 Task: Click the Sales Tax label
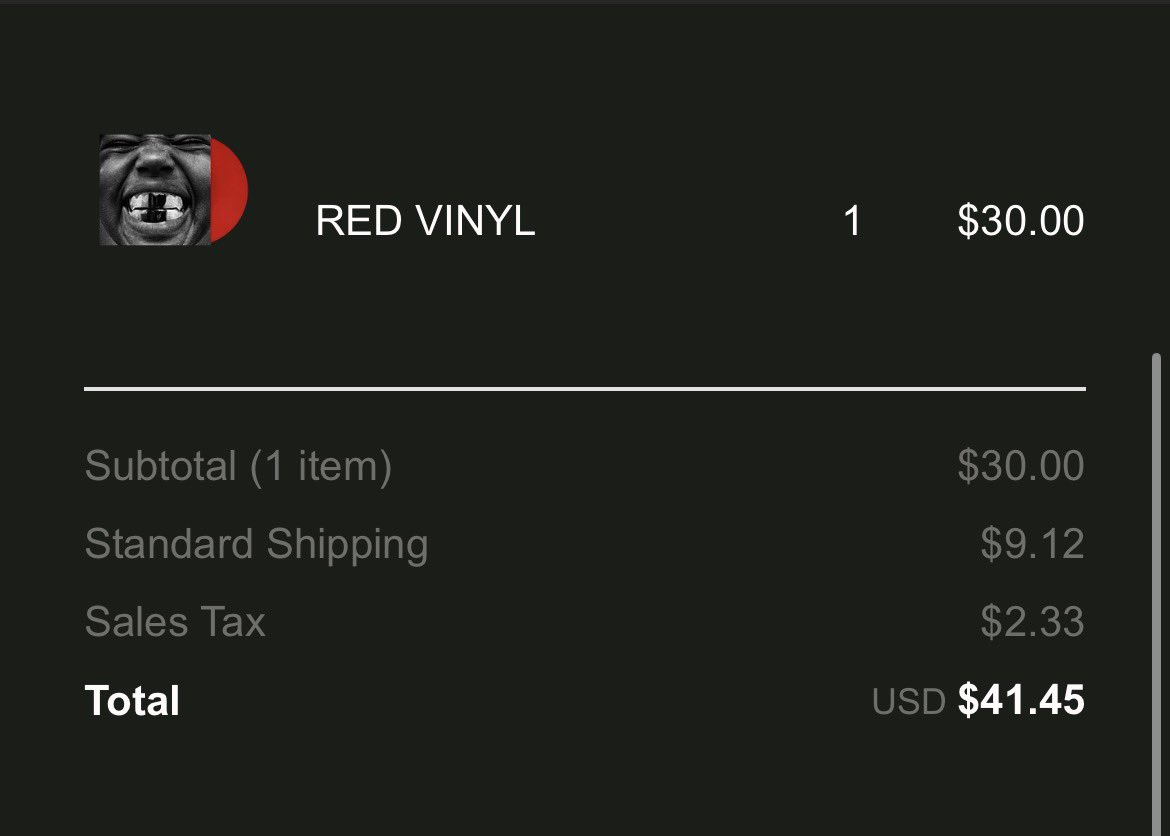coord(175,621)
